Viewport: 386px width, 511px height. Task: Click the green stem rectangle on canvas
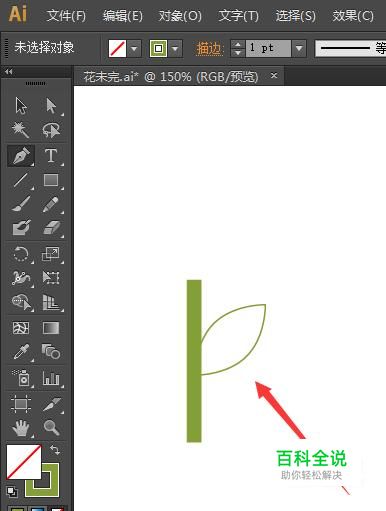tap(194, 361)
